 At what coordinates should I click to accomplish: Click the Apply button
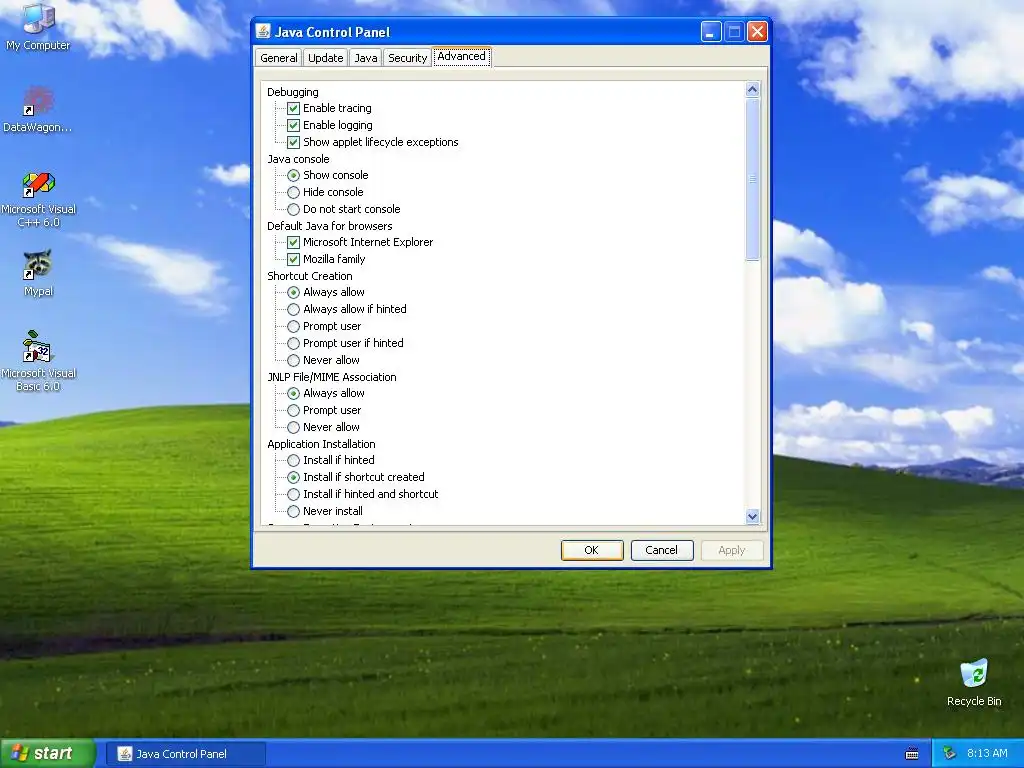[731, 550]
